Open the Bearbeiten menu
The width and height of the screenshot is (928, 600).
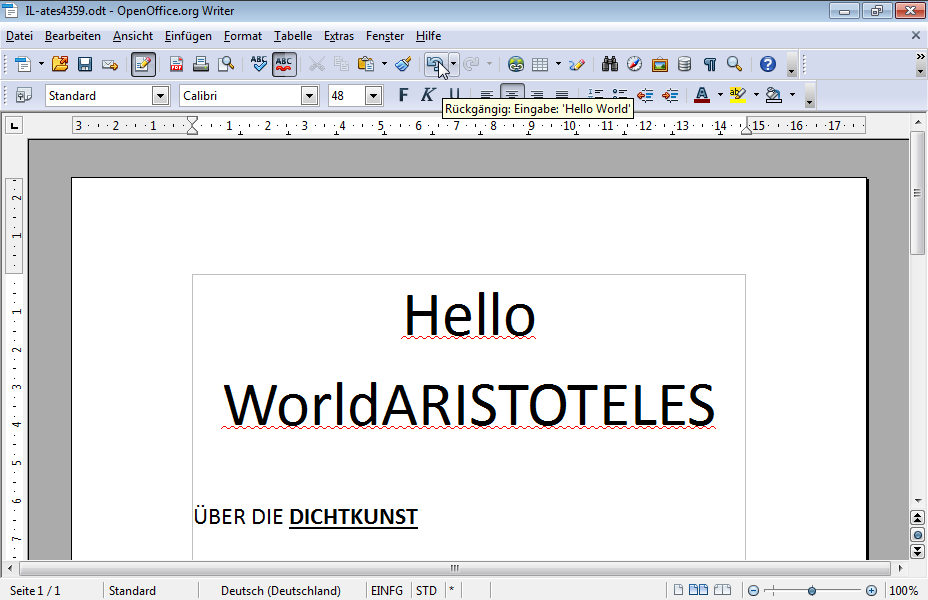[x=73, y=36]
